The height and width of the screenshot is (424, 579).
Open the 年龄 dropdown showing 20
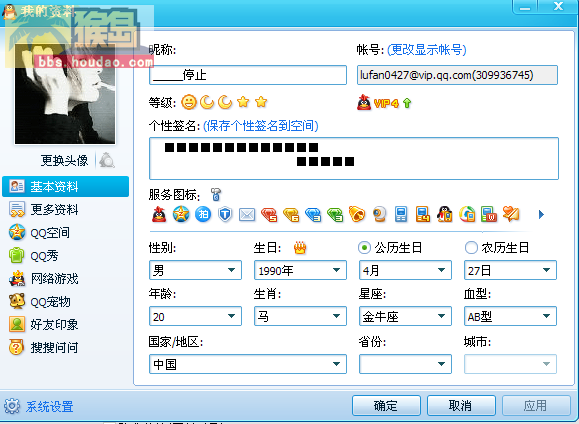195,316
